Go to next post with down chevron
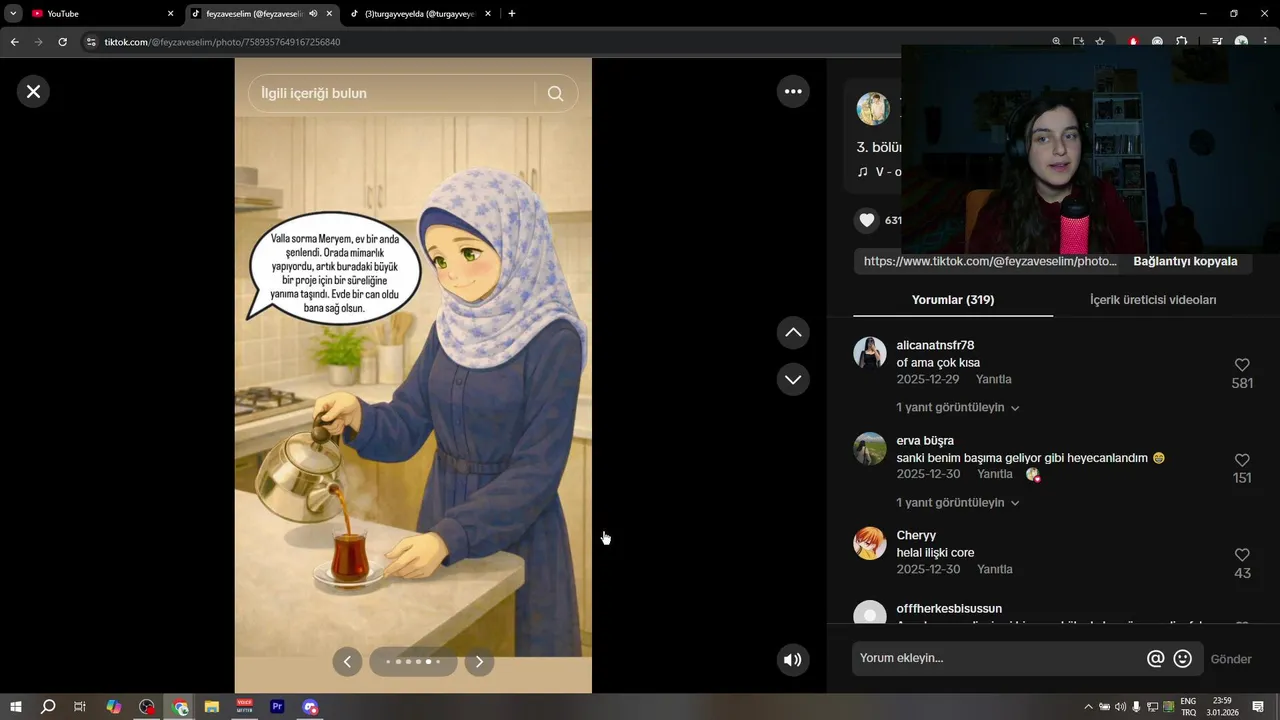 coord(793,379)
